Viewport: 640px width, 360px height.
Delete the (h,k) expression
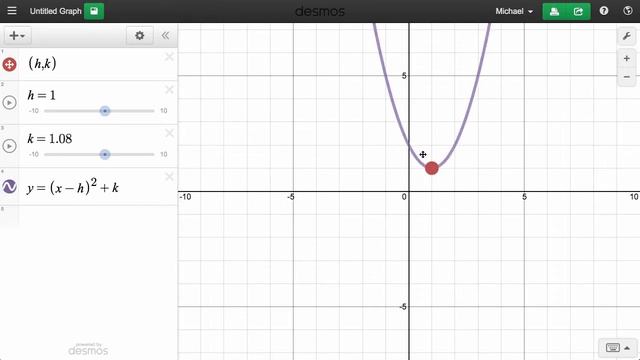[x=169, y=57]
